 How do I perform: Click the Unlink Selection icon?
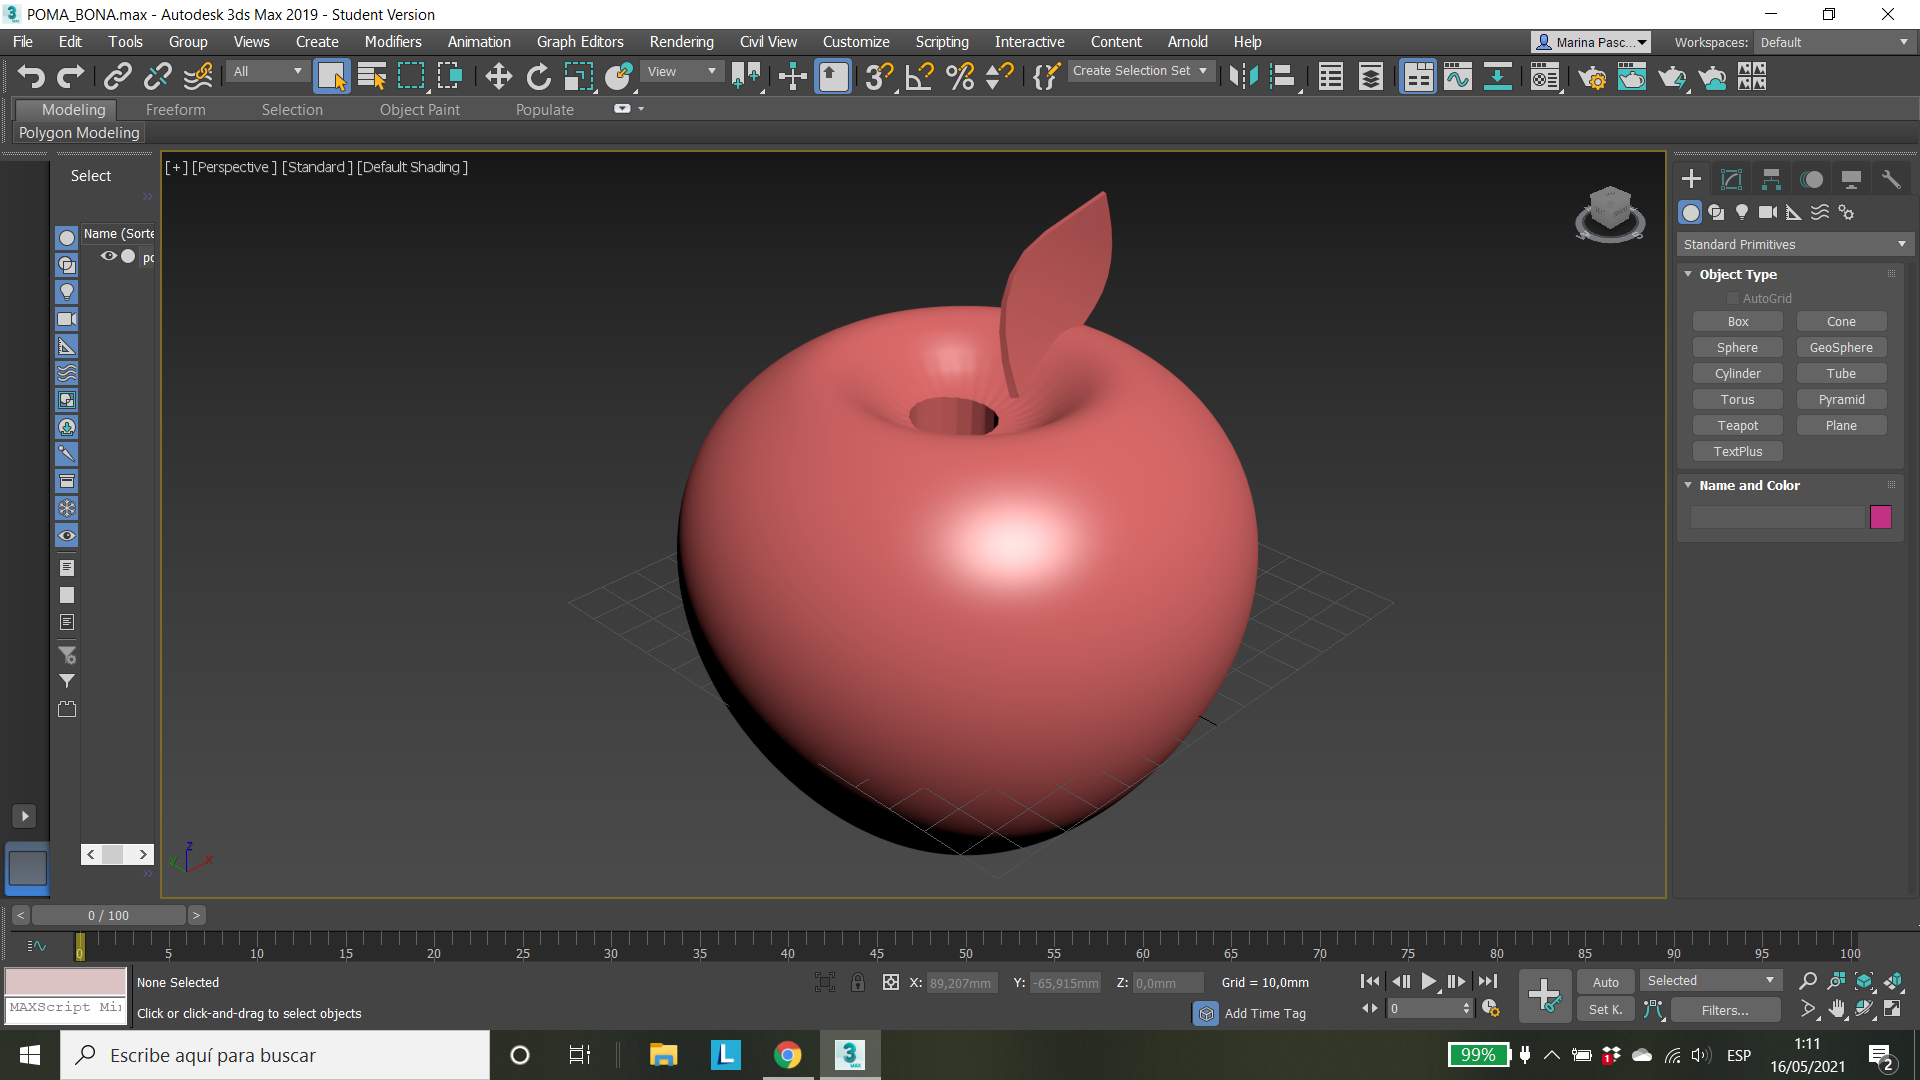[157, 76]
